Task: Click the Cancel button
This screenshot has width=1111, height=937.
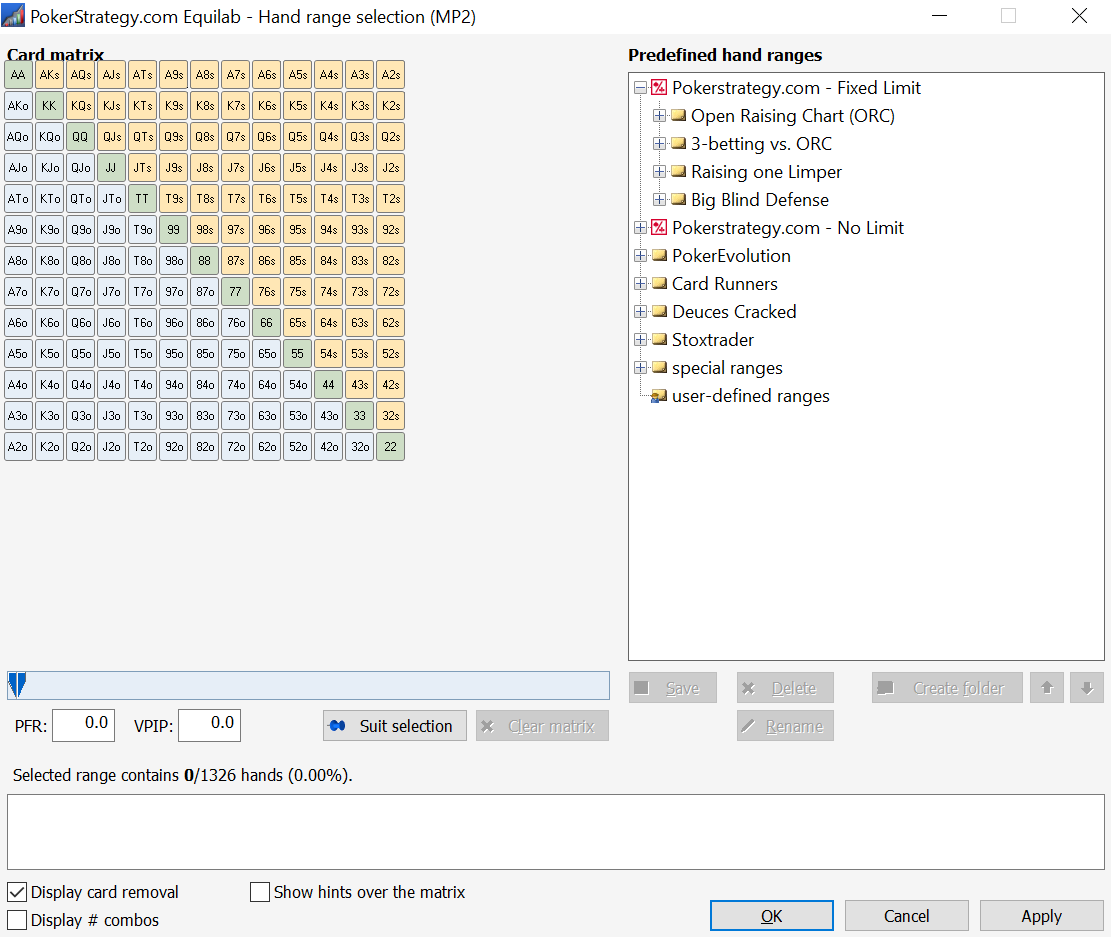Action: tap(906, 916)
